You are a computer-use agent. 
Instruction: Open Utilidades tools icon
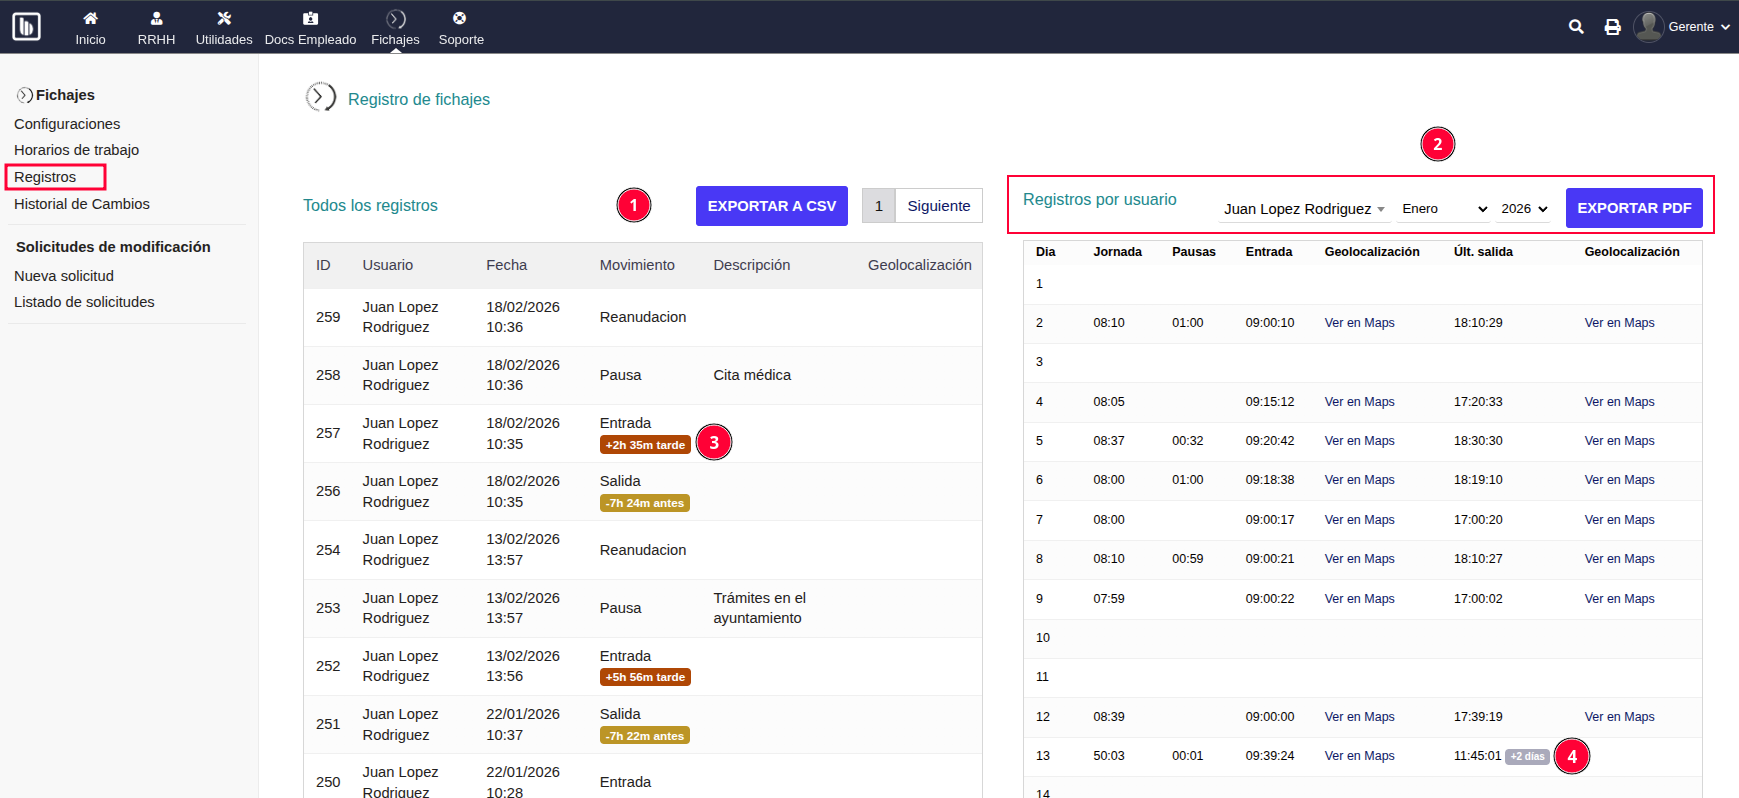point(224,18)
